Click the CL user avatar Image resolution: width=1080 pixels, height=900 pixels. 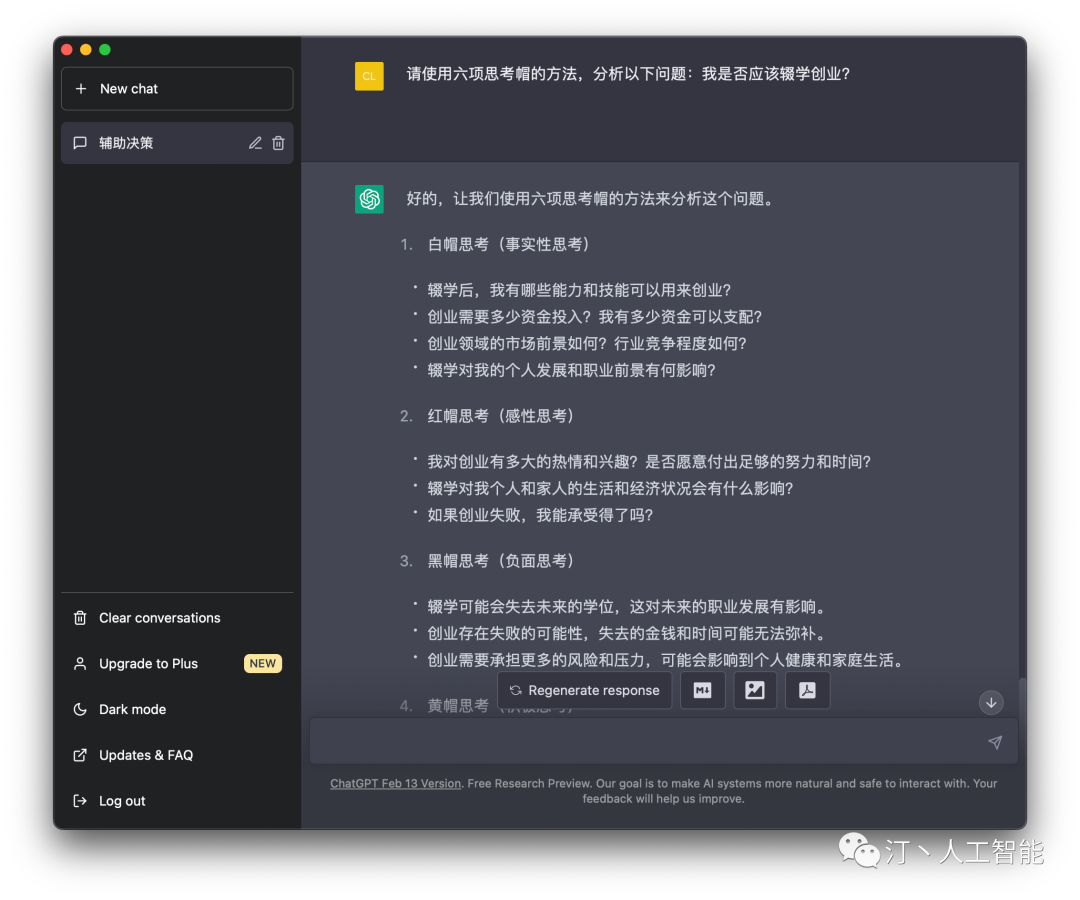pos(369,76)
